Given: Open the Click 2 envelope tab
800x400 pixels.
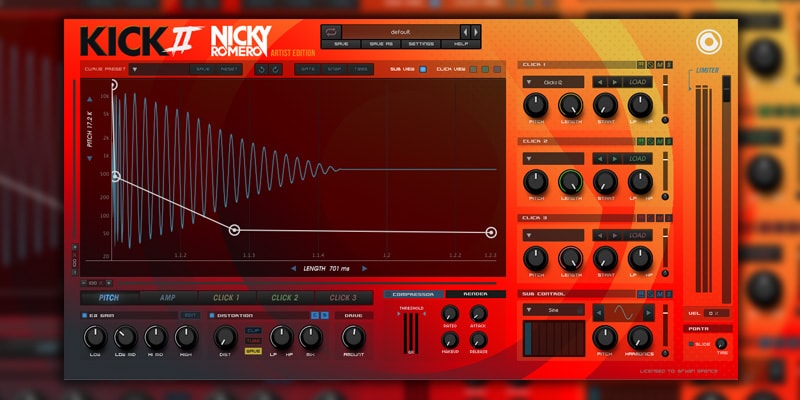Looking at the screenshot, I should (285, 298).
